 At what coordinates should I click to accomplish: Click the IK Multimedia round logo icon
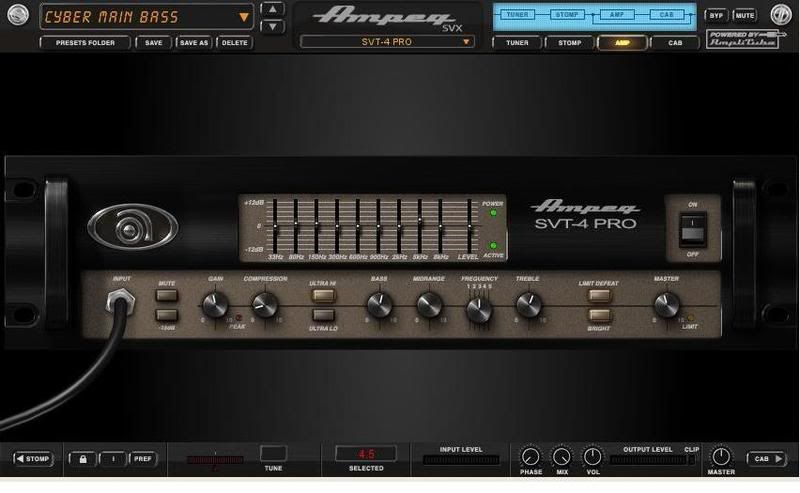pyautogui.click(x=781, y=15)
